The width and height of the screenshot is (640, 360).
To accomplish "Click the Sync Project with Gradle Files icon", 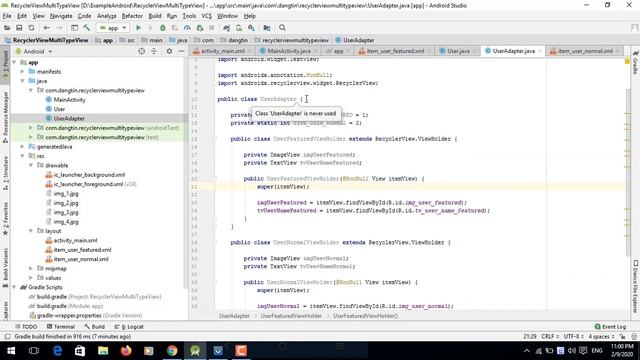I will pos(227,28).
